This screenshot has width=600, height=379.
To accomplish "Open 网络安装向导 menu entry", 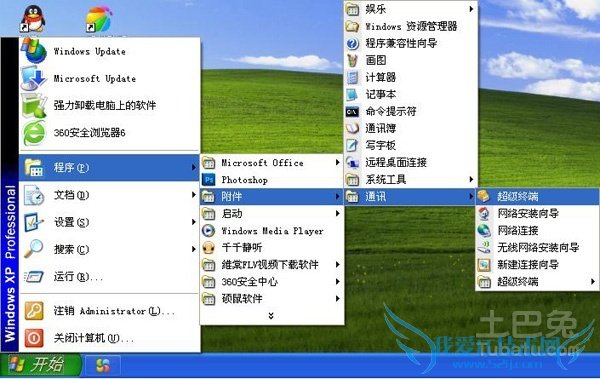I will [537, 214].
